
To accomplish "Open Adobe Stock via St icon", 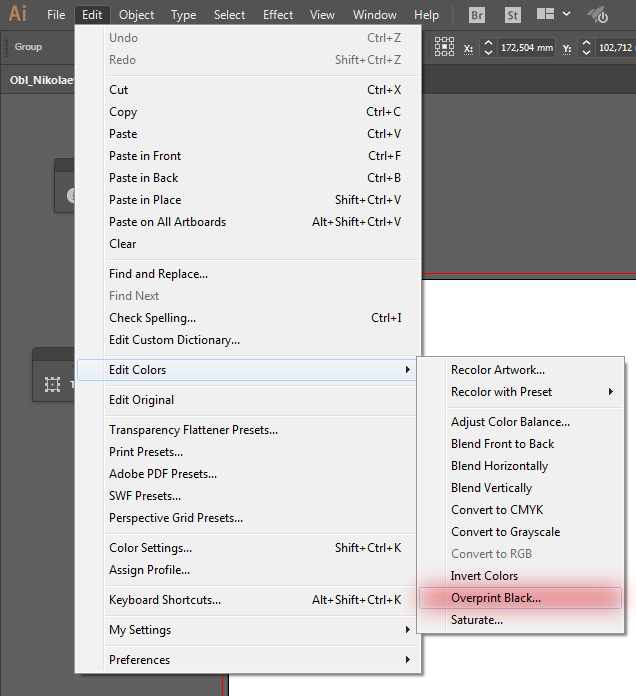I will [513, 16].
